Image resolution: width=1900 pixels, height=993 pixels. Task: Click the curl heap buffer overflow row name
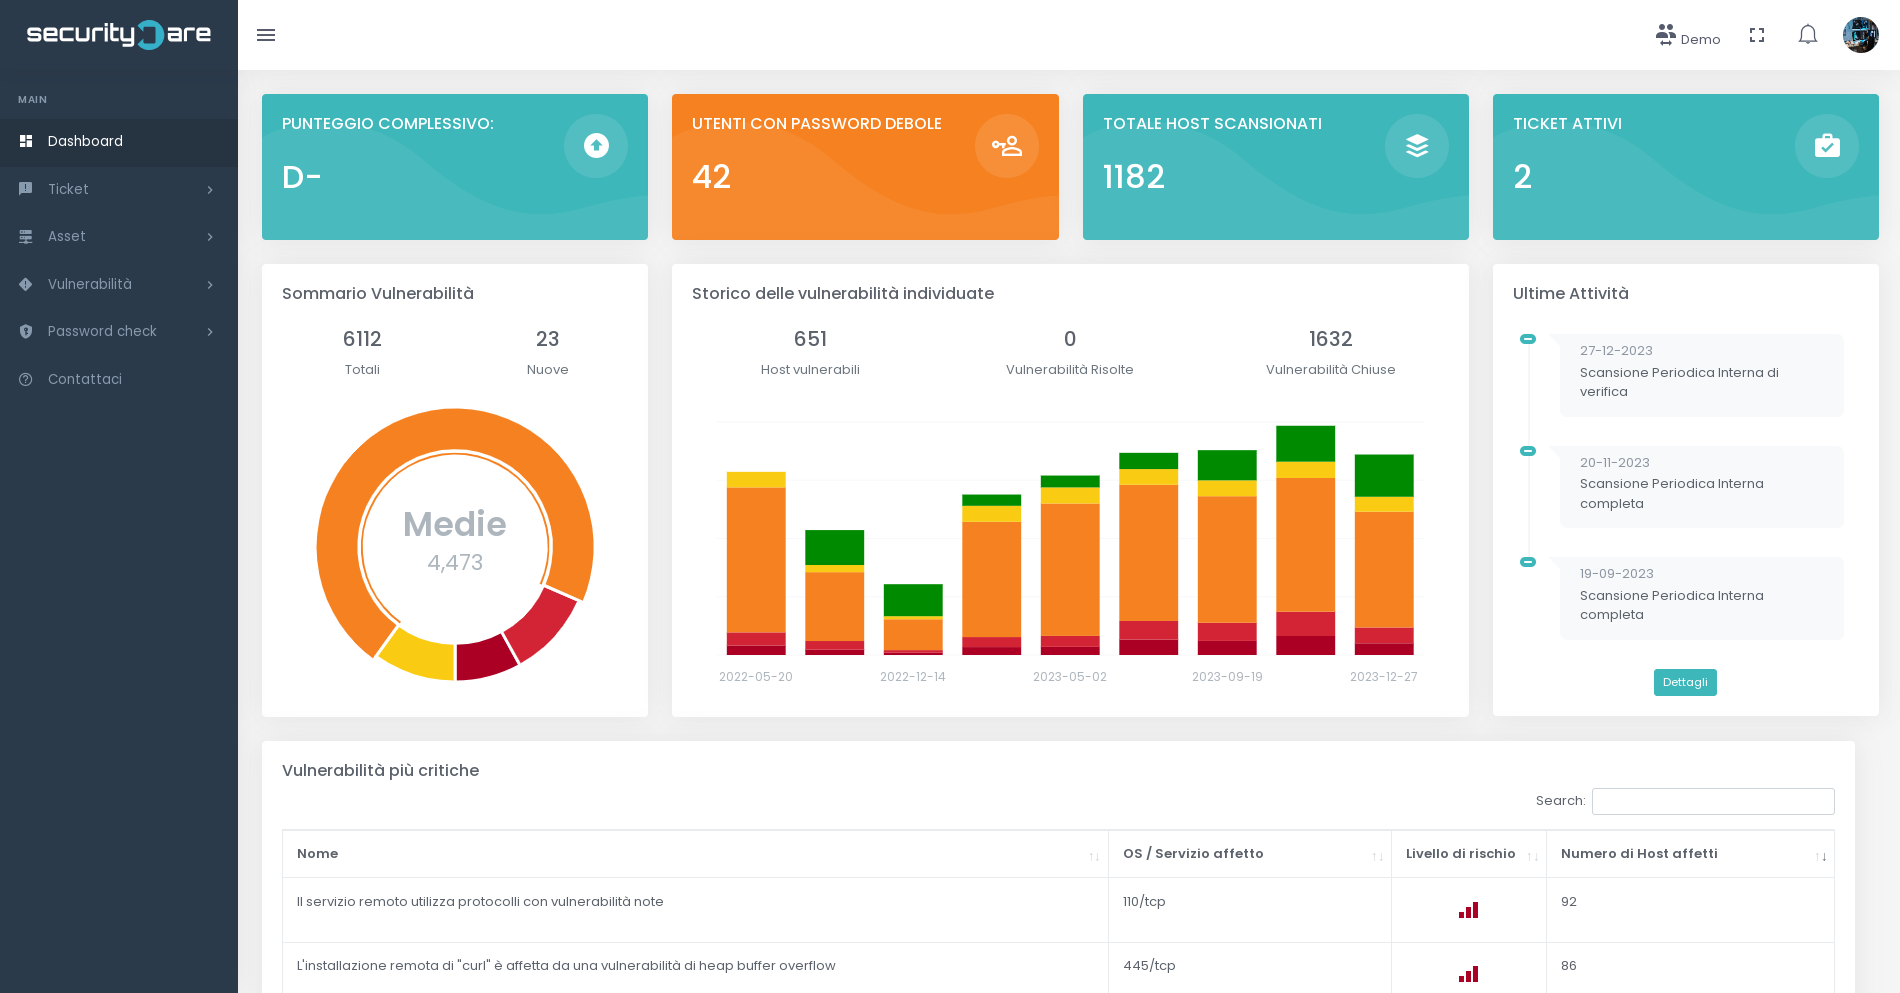[566, 965]
